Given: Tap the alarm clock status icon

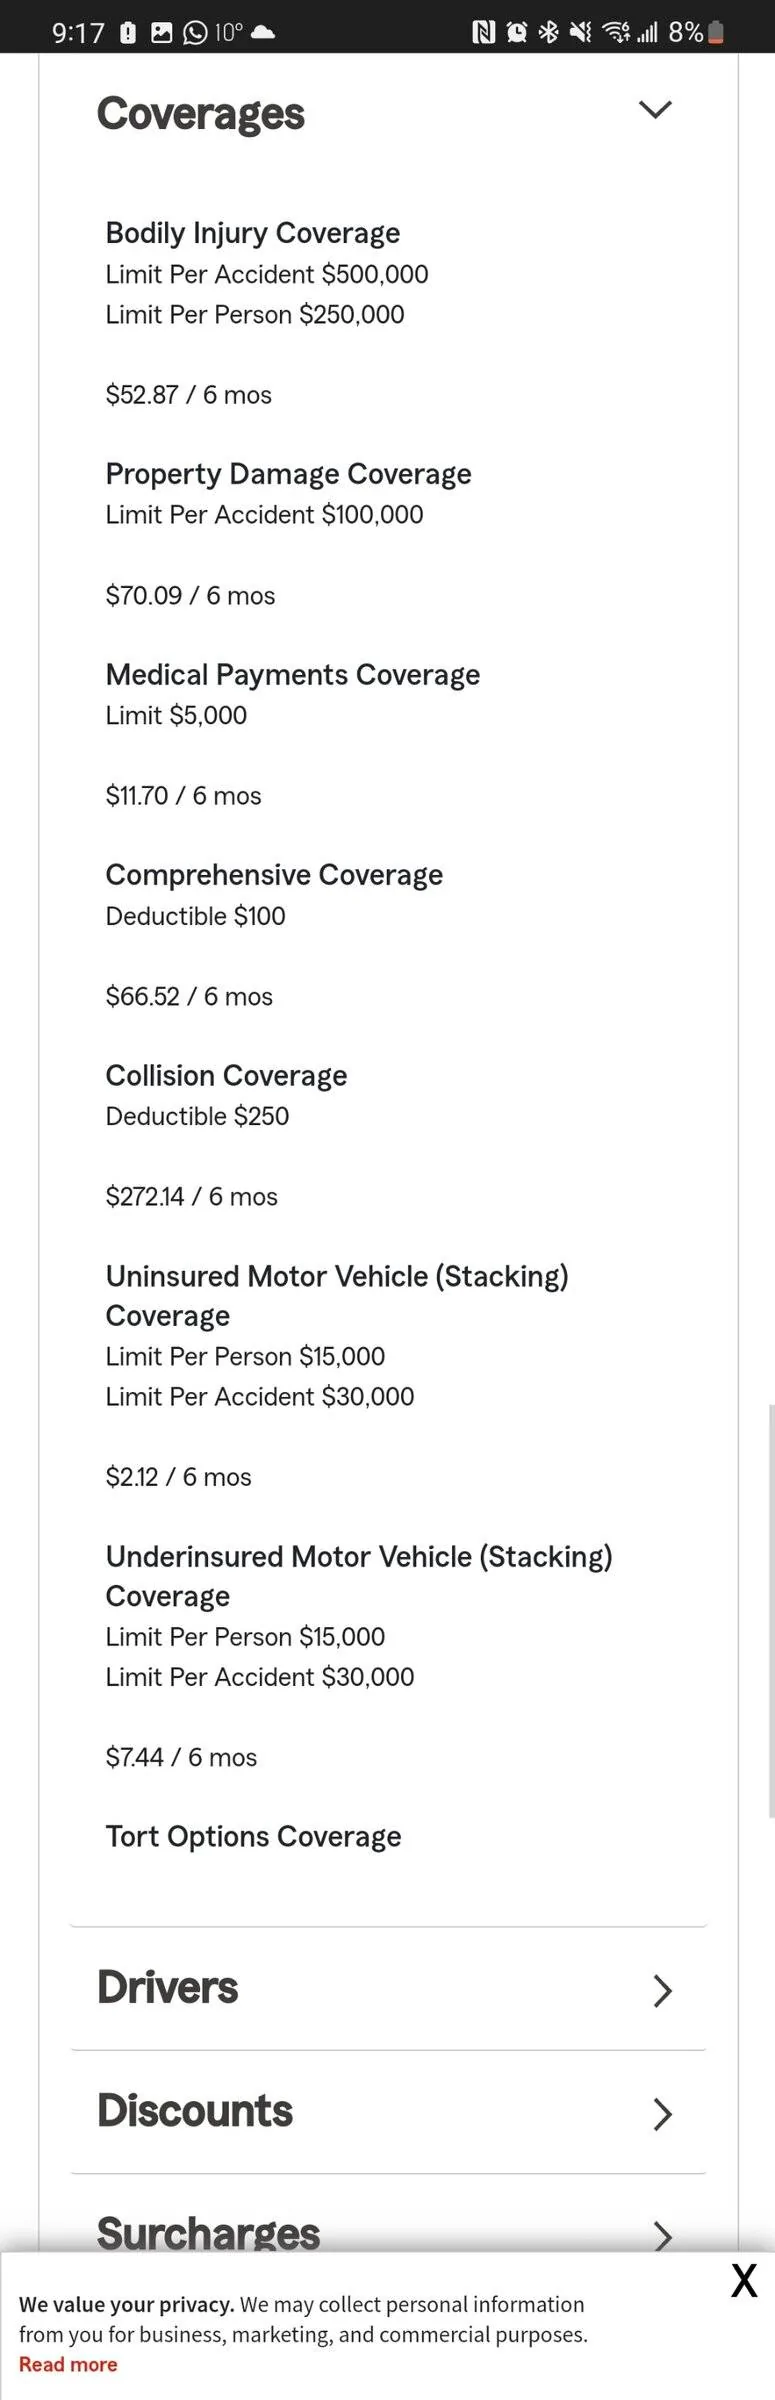Looking at the screenshot, I should point(516,33).
